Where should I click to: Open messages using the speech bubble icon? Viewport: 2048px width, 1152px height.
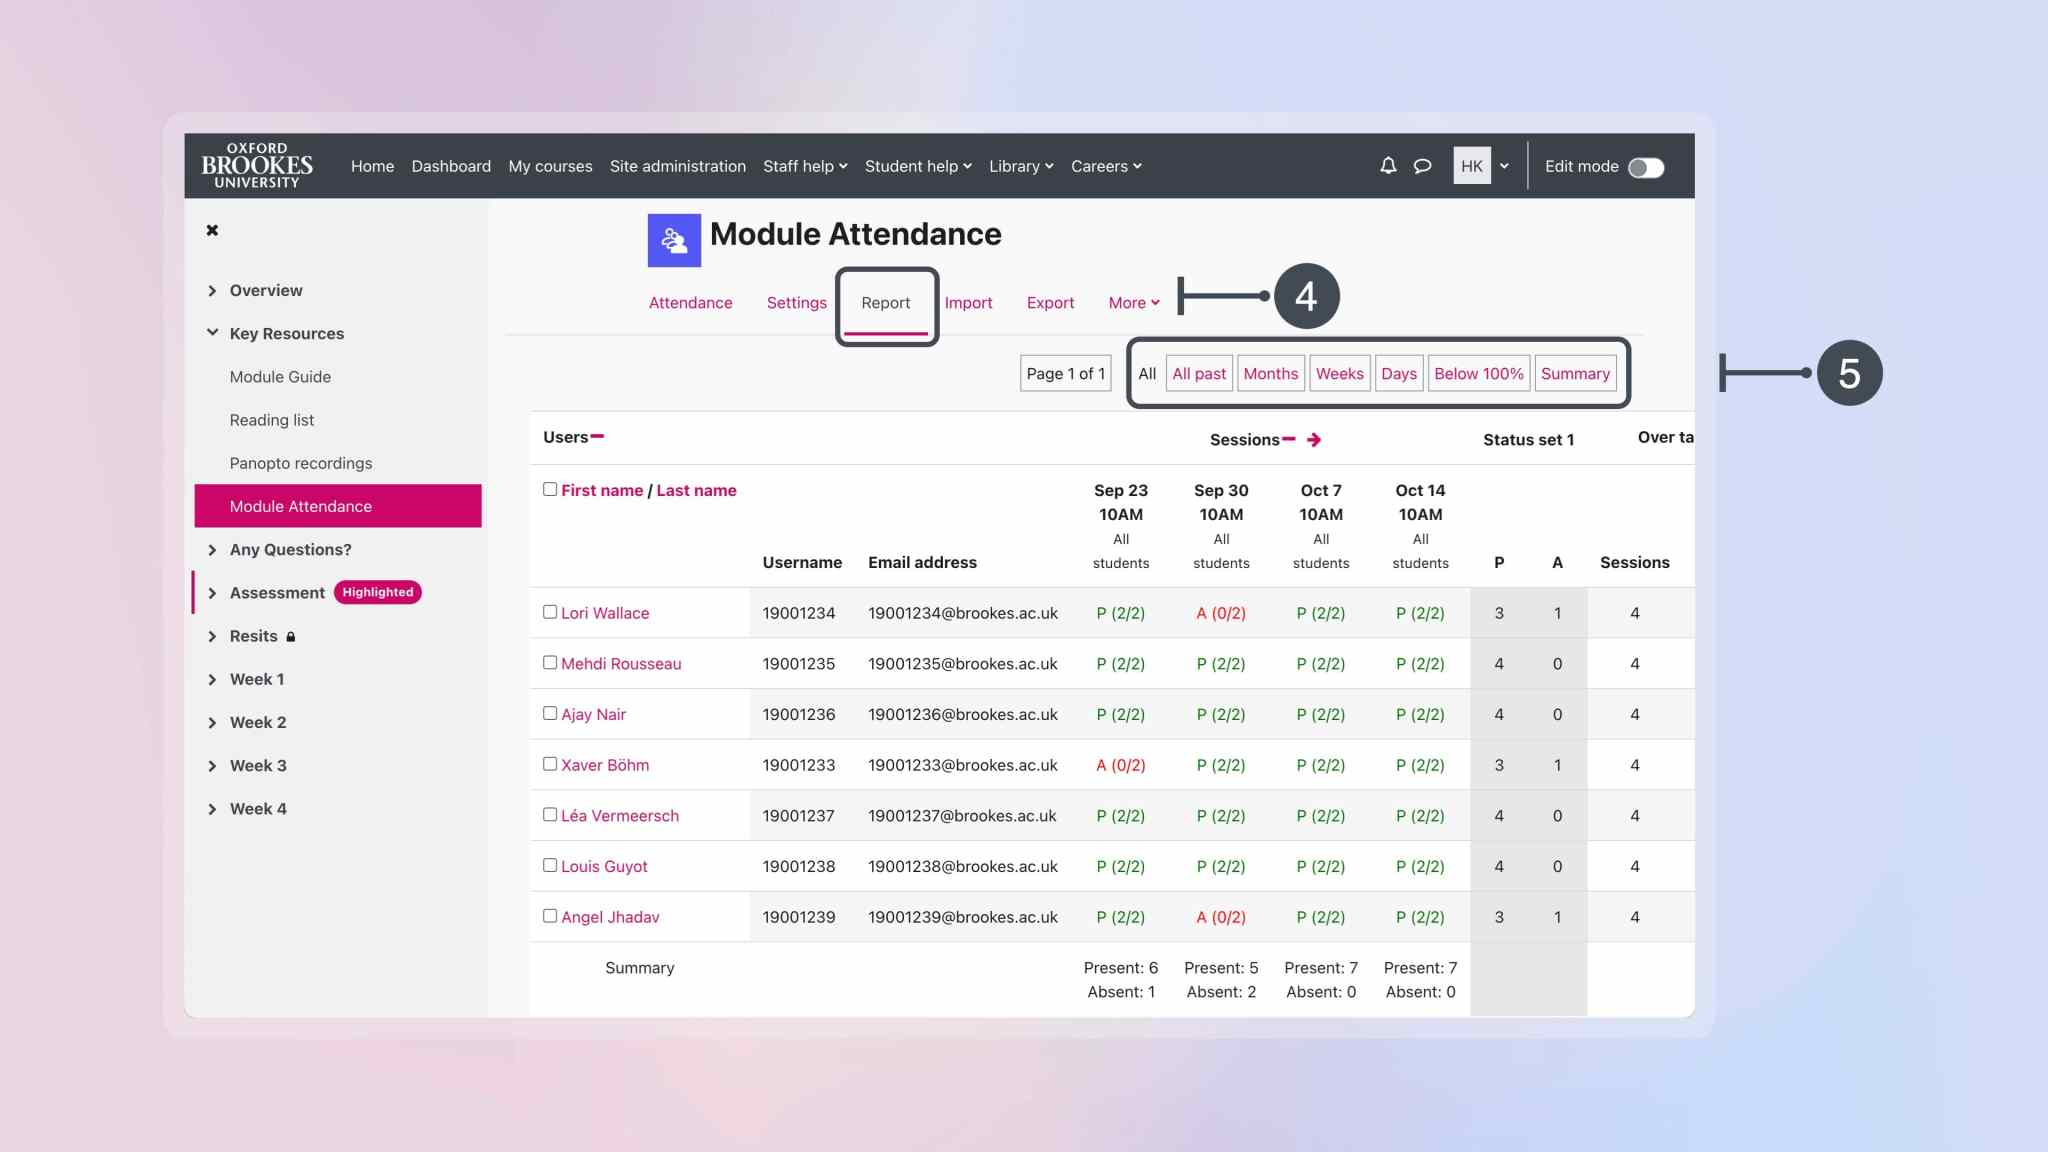point(1422,166)
